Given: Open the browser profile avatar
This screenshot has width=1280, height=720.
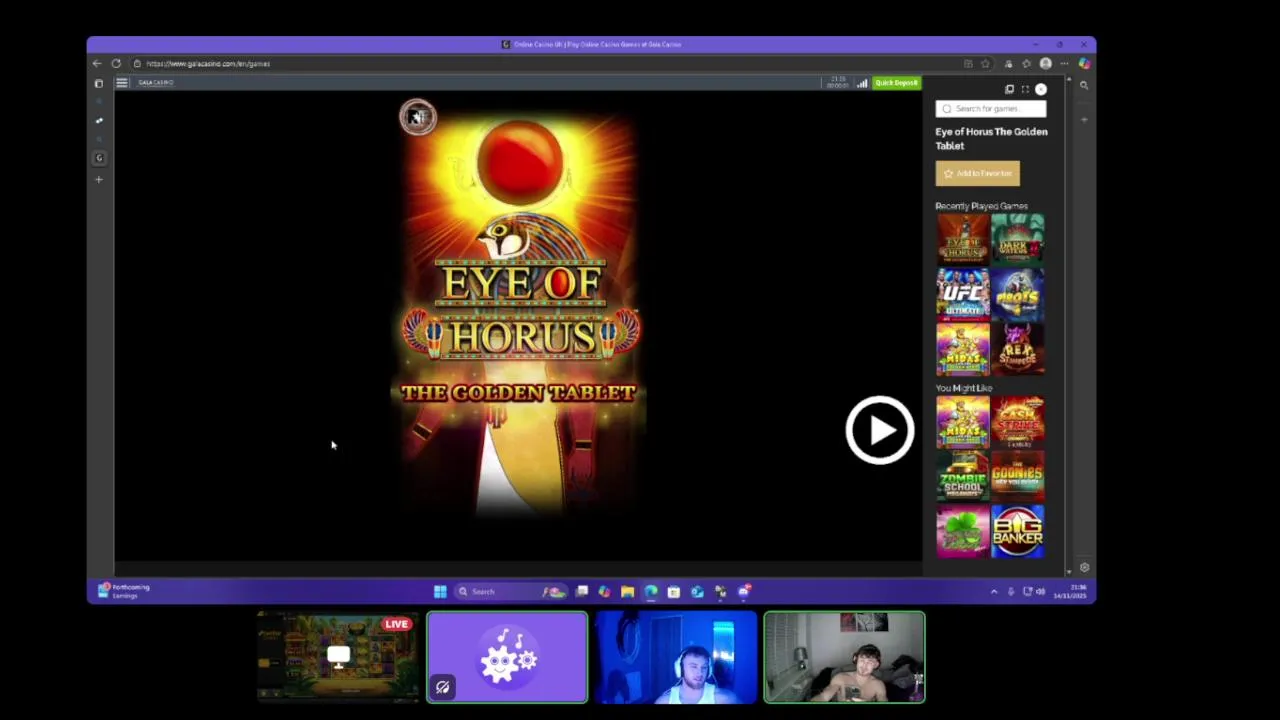Looking at the screenshot, I should coord(1046,63).
